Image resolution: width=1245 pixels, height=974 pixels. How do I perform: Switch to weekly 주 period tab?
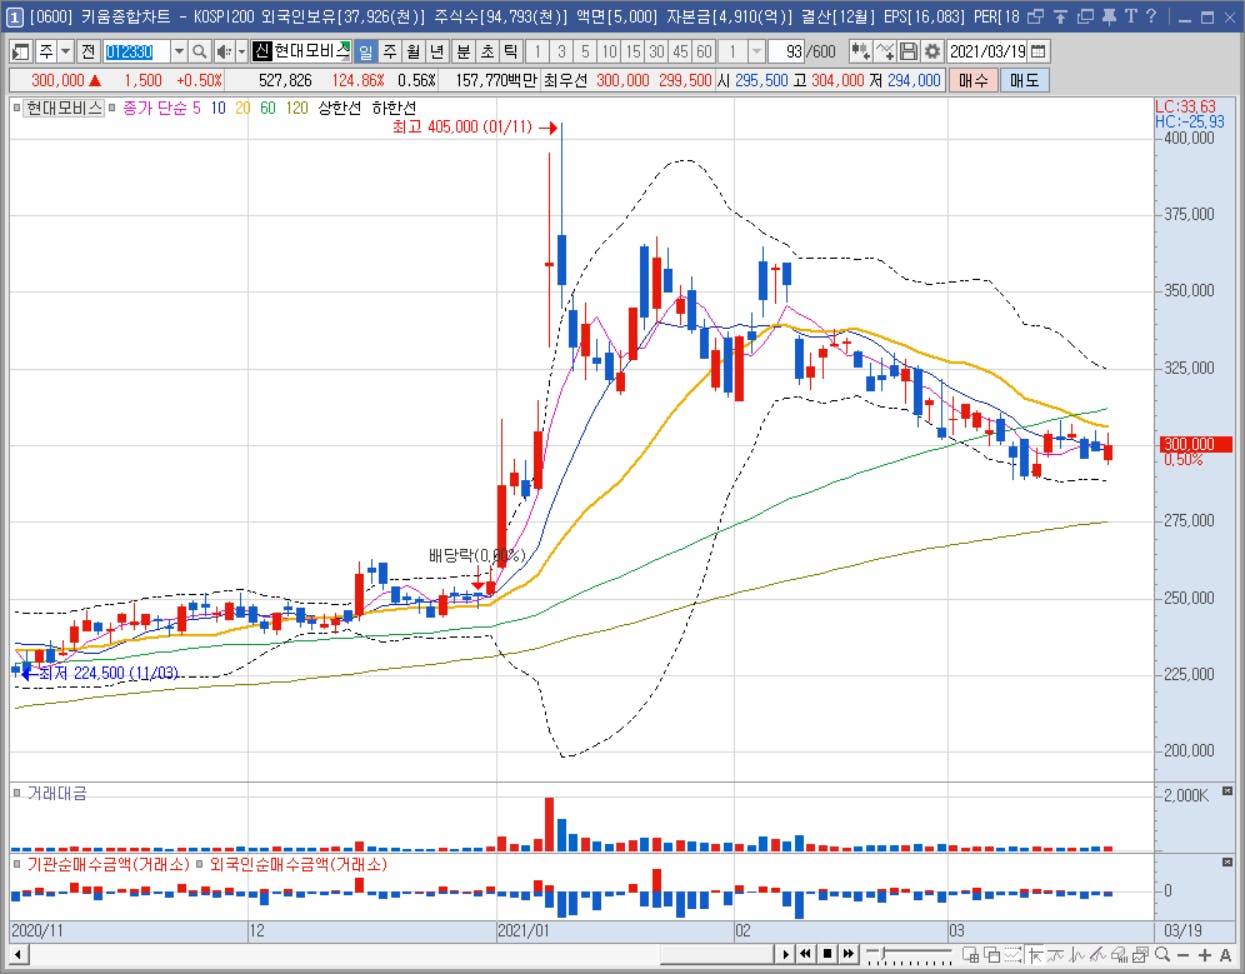point(390,51)
